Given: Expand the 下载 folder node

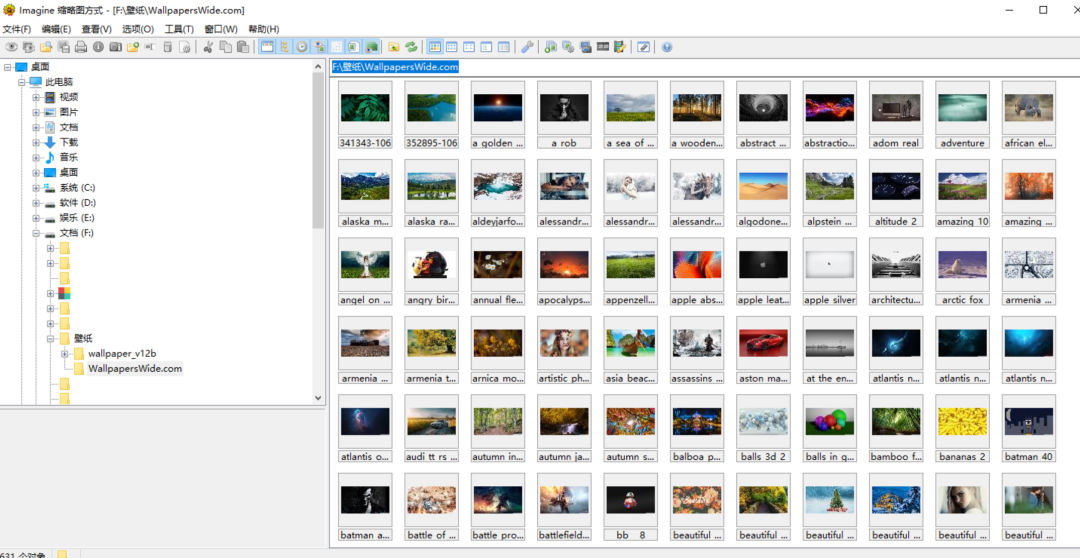Looking at the screenshot, I should (x=36, y=143).
